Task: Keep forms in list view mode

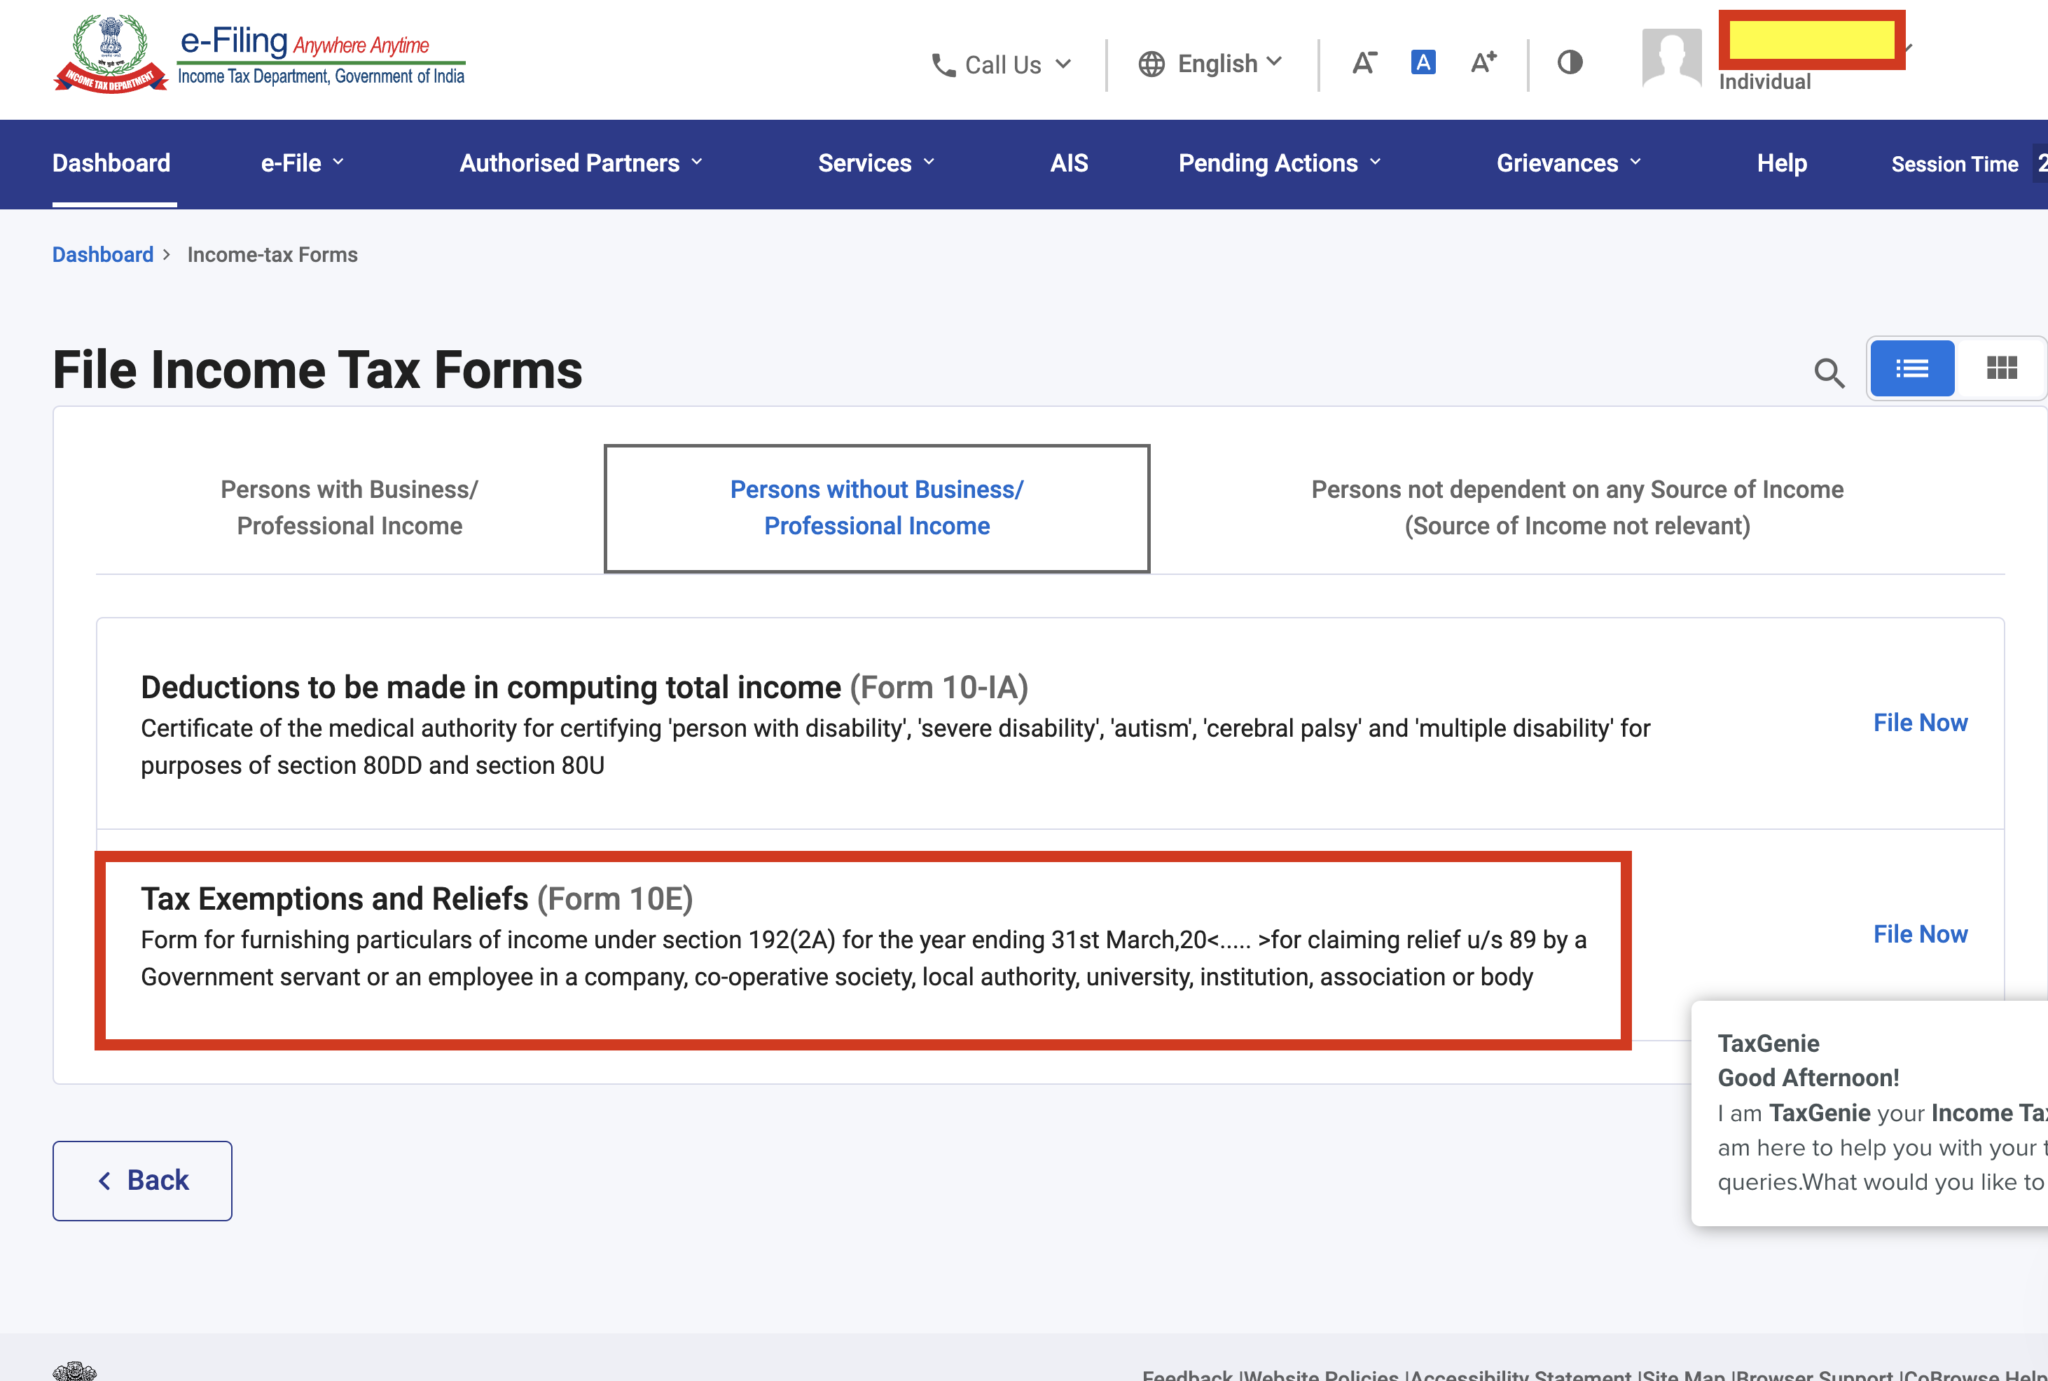Action: [x=1911, y=368]
